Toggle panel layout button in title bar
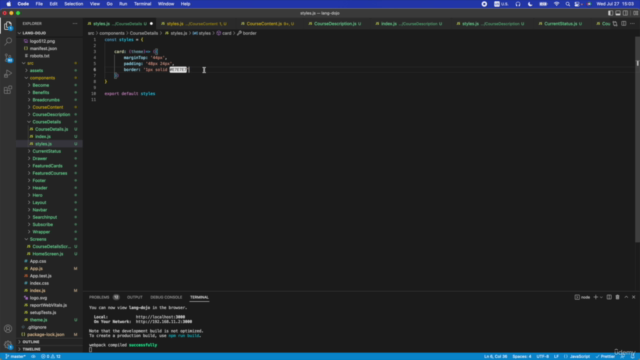The height and width of the screenshot is (360, 640). 618,13
